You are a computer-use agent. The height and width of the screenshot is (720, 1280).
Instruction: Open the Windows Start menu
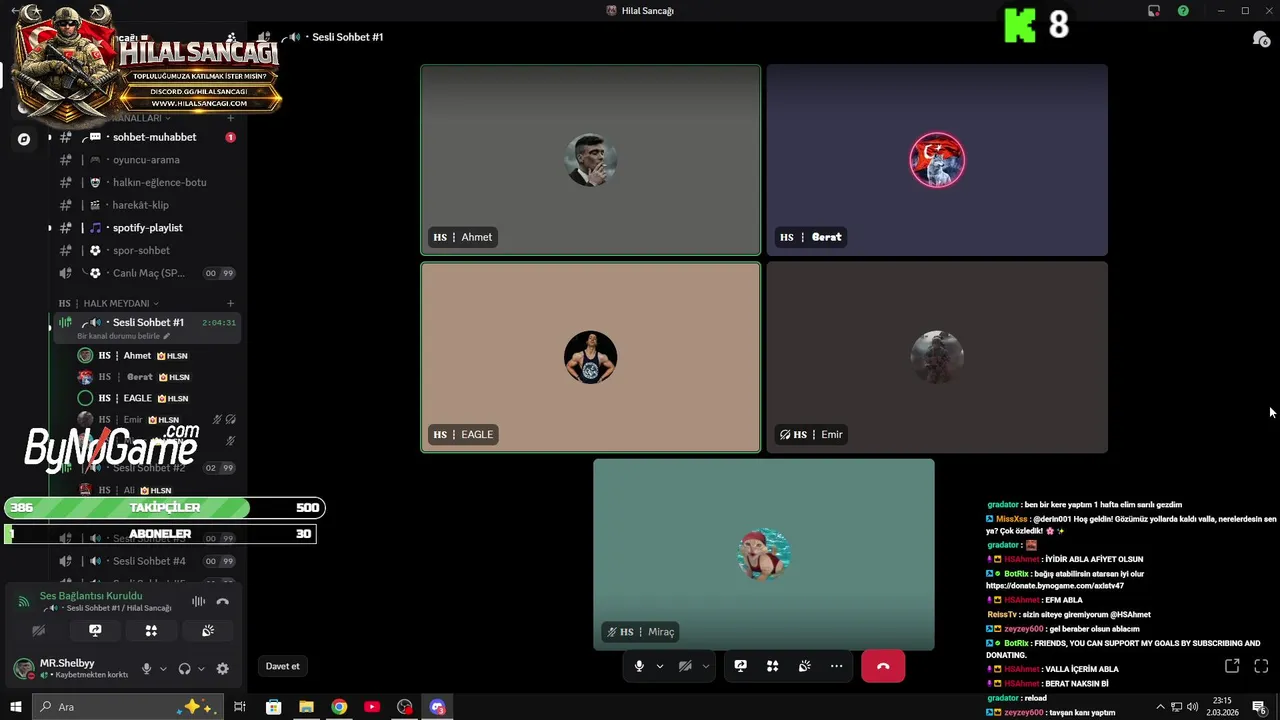[15, 707]
